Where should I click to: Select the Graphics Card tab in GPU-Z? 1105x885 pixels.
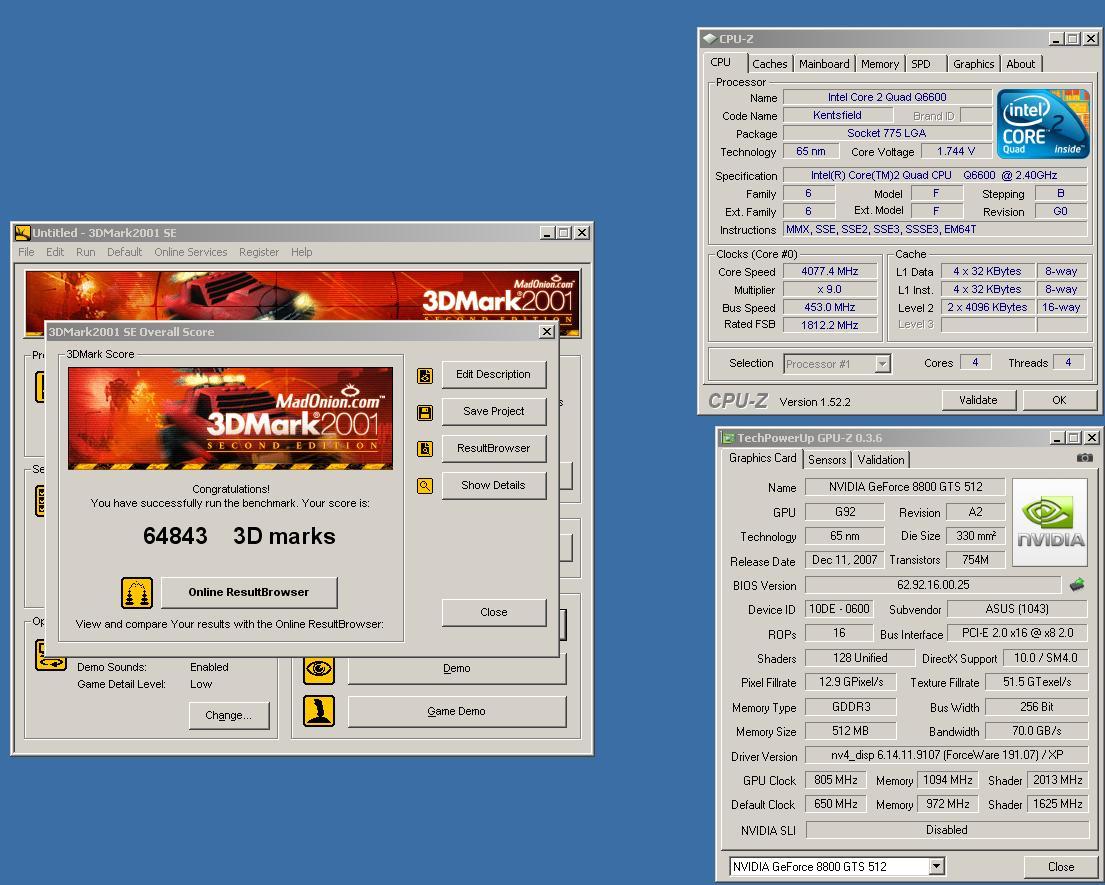763,458
